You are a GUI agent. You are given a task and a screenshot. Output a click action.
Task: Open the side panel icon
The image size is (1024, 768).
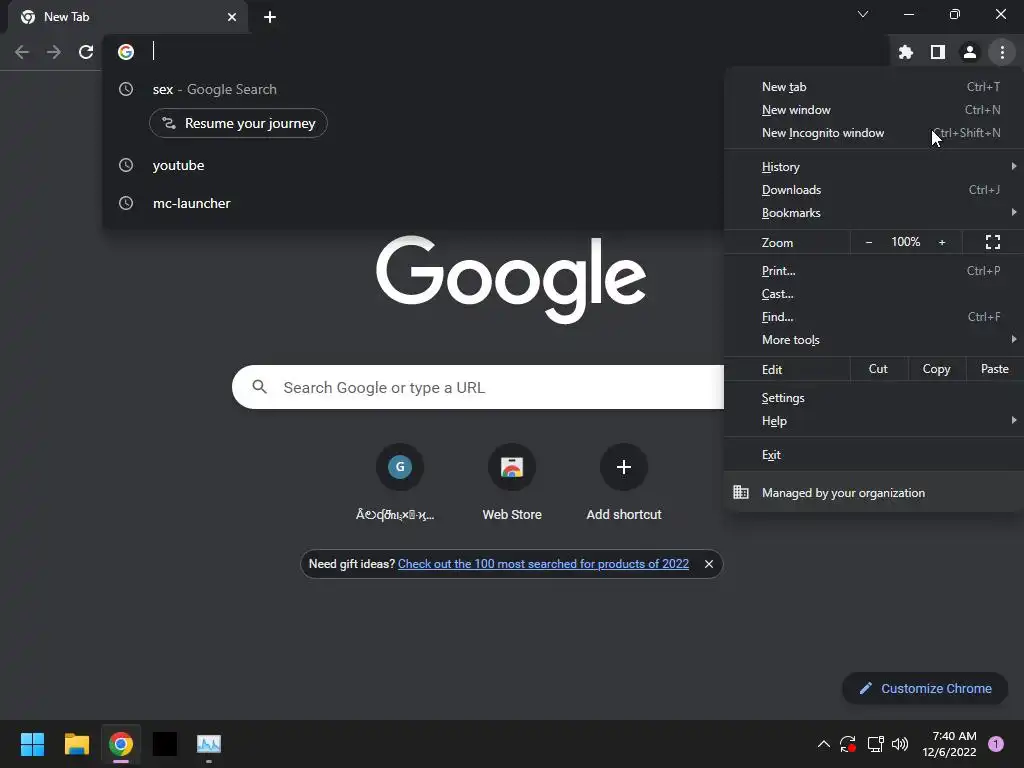(938, 52)
